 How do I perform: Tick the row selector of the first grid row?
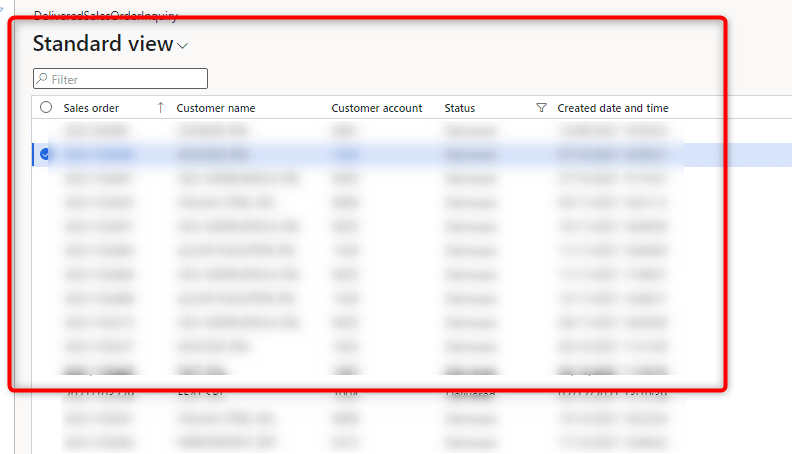[46, 131]
